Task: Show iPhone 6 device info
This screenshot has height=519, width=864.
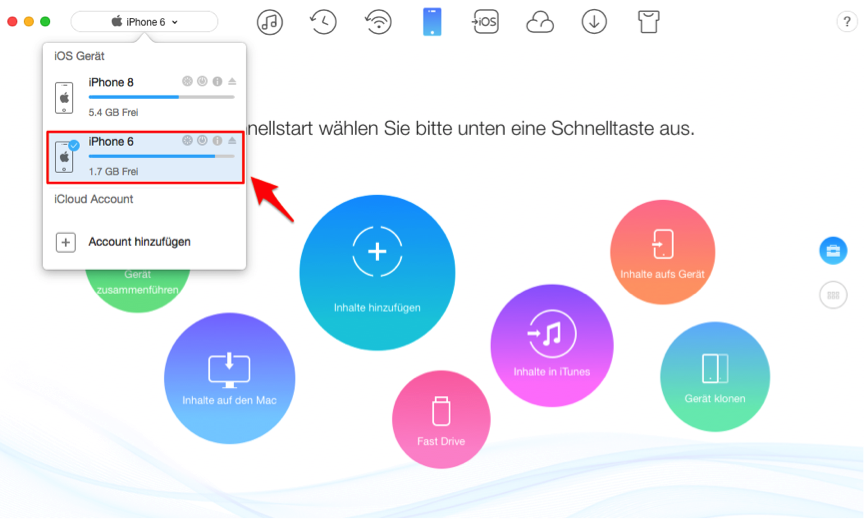Action: tap(218, 141)
